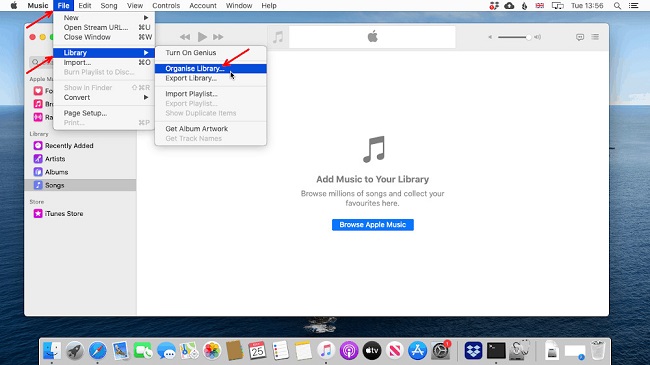Open News from the dock

coord(395,351)
